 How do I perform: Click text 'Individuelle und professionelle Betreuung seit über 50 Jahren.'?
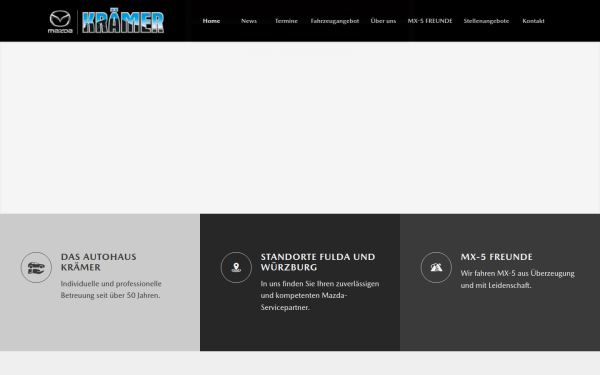[111, 290]
